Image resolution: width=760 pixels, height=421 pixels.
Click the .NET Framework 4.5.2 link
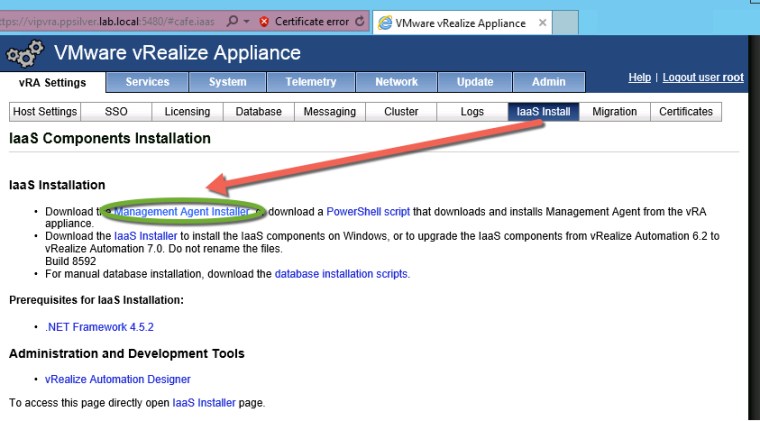[99, 327]
